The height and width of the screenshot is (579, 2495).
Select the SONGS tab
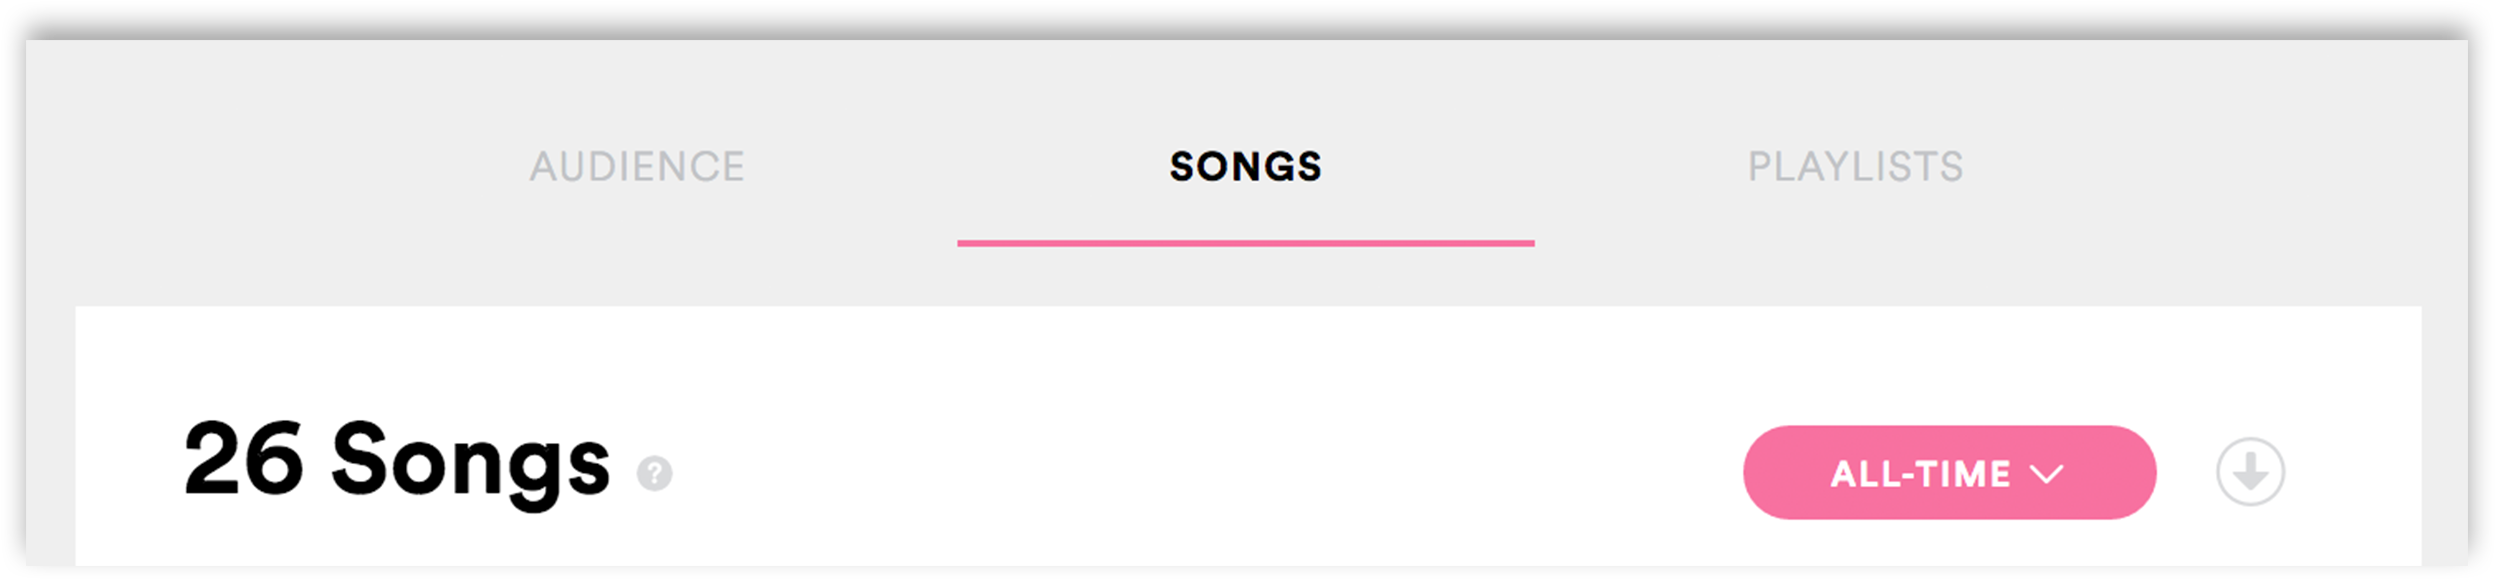pyautogui.click(x=1246, y=167)
